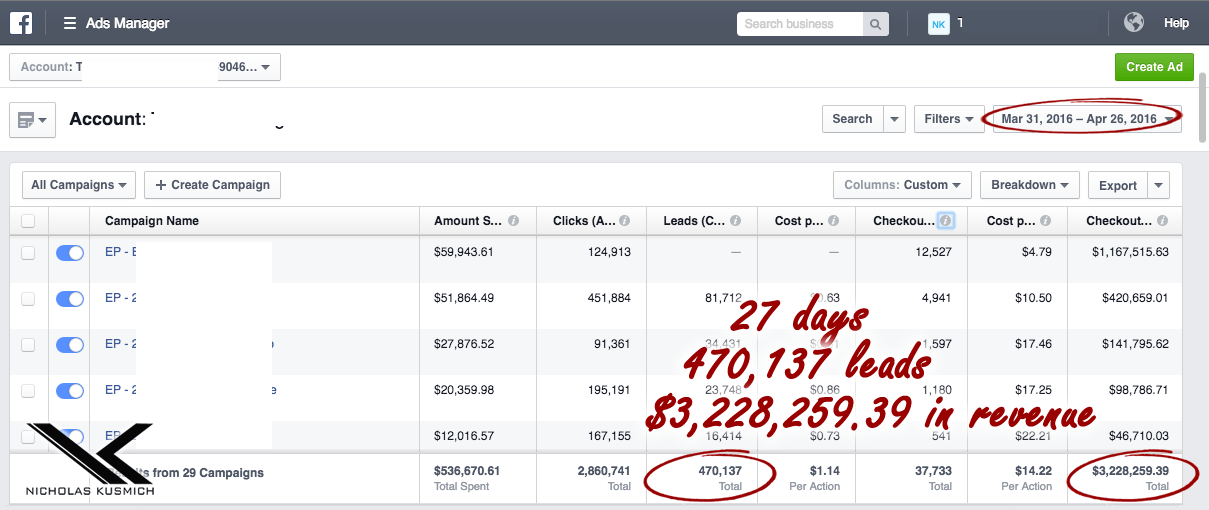Show info for Amount Spent column
Image resolution: width=1209 pixels, height=510 pixels.
(x=513, y=221)
